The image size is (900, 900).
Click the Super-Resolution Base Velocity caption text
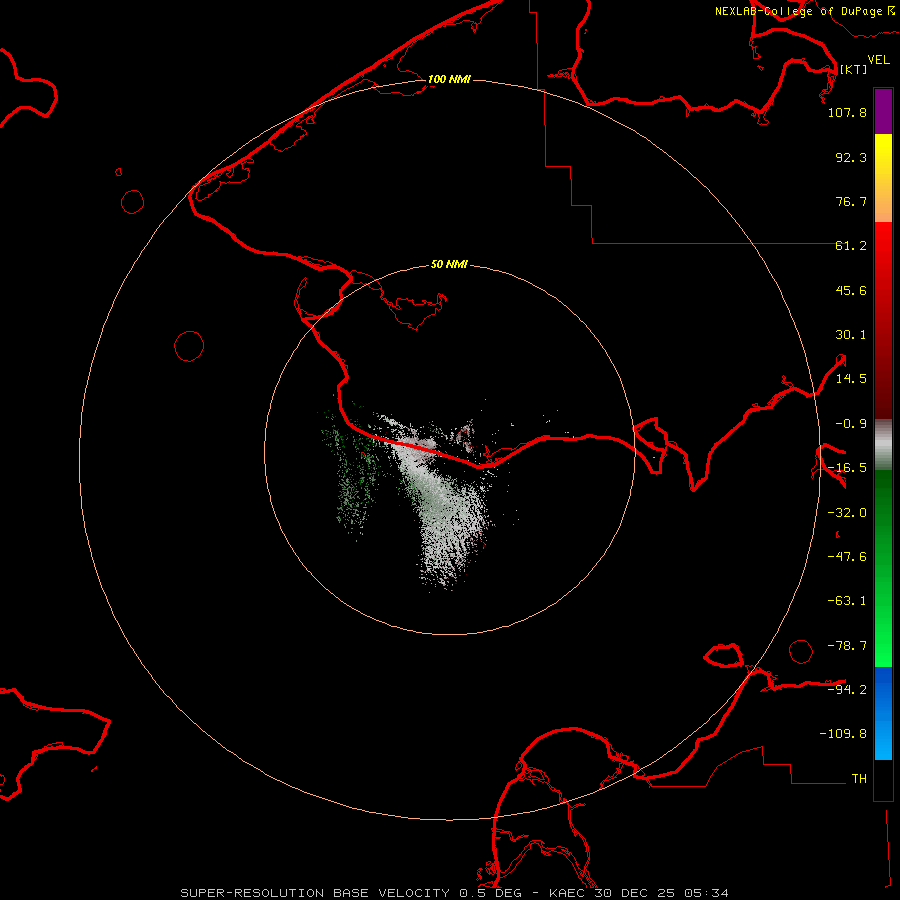[x=454, y=893]
